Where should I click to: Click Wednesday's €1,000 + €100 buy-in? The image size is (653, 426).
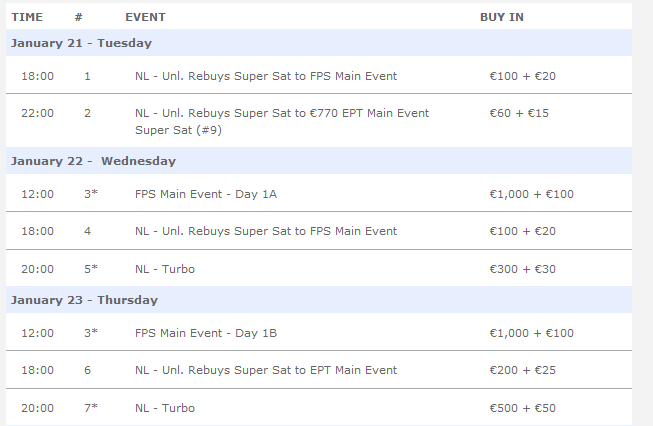(531, 194)
